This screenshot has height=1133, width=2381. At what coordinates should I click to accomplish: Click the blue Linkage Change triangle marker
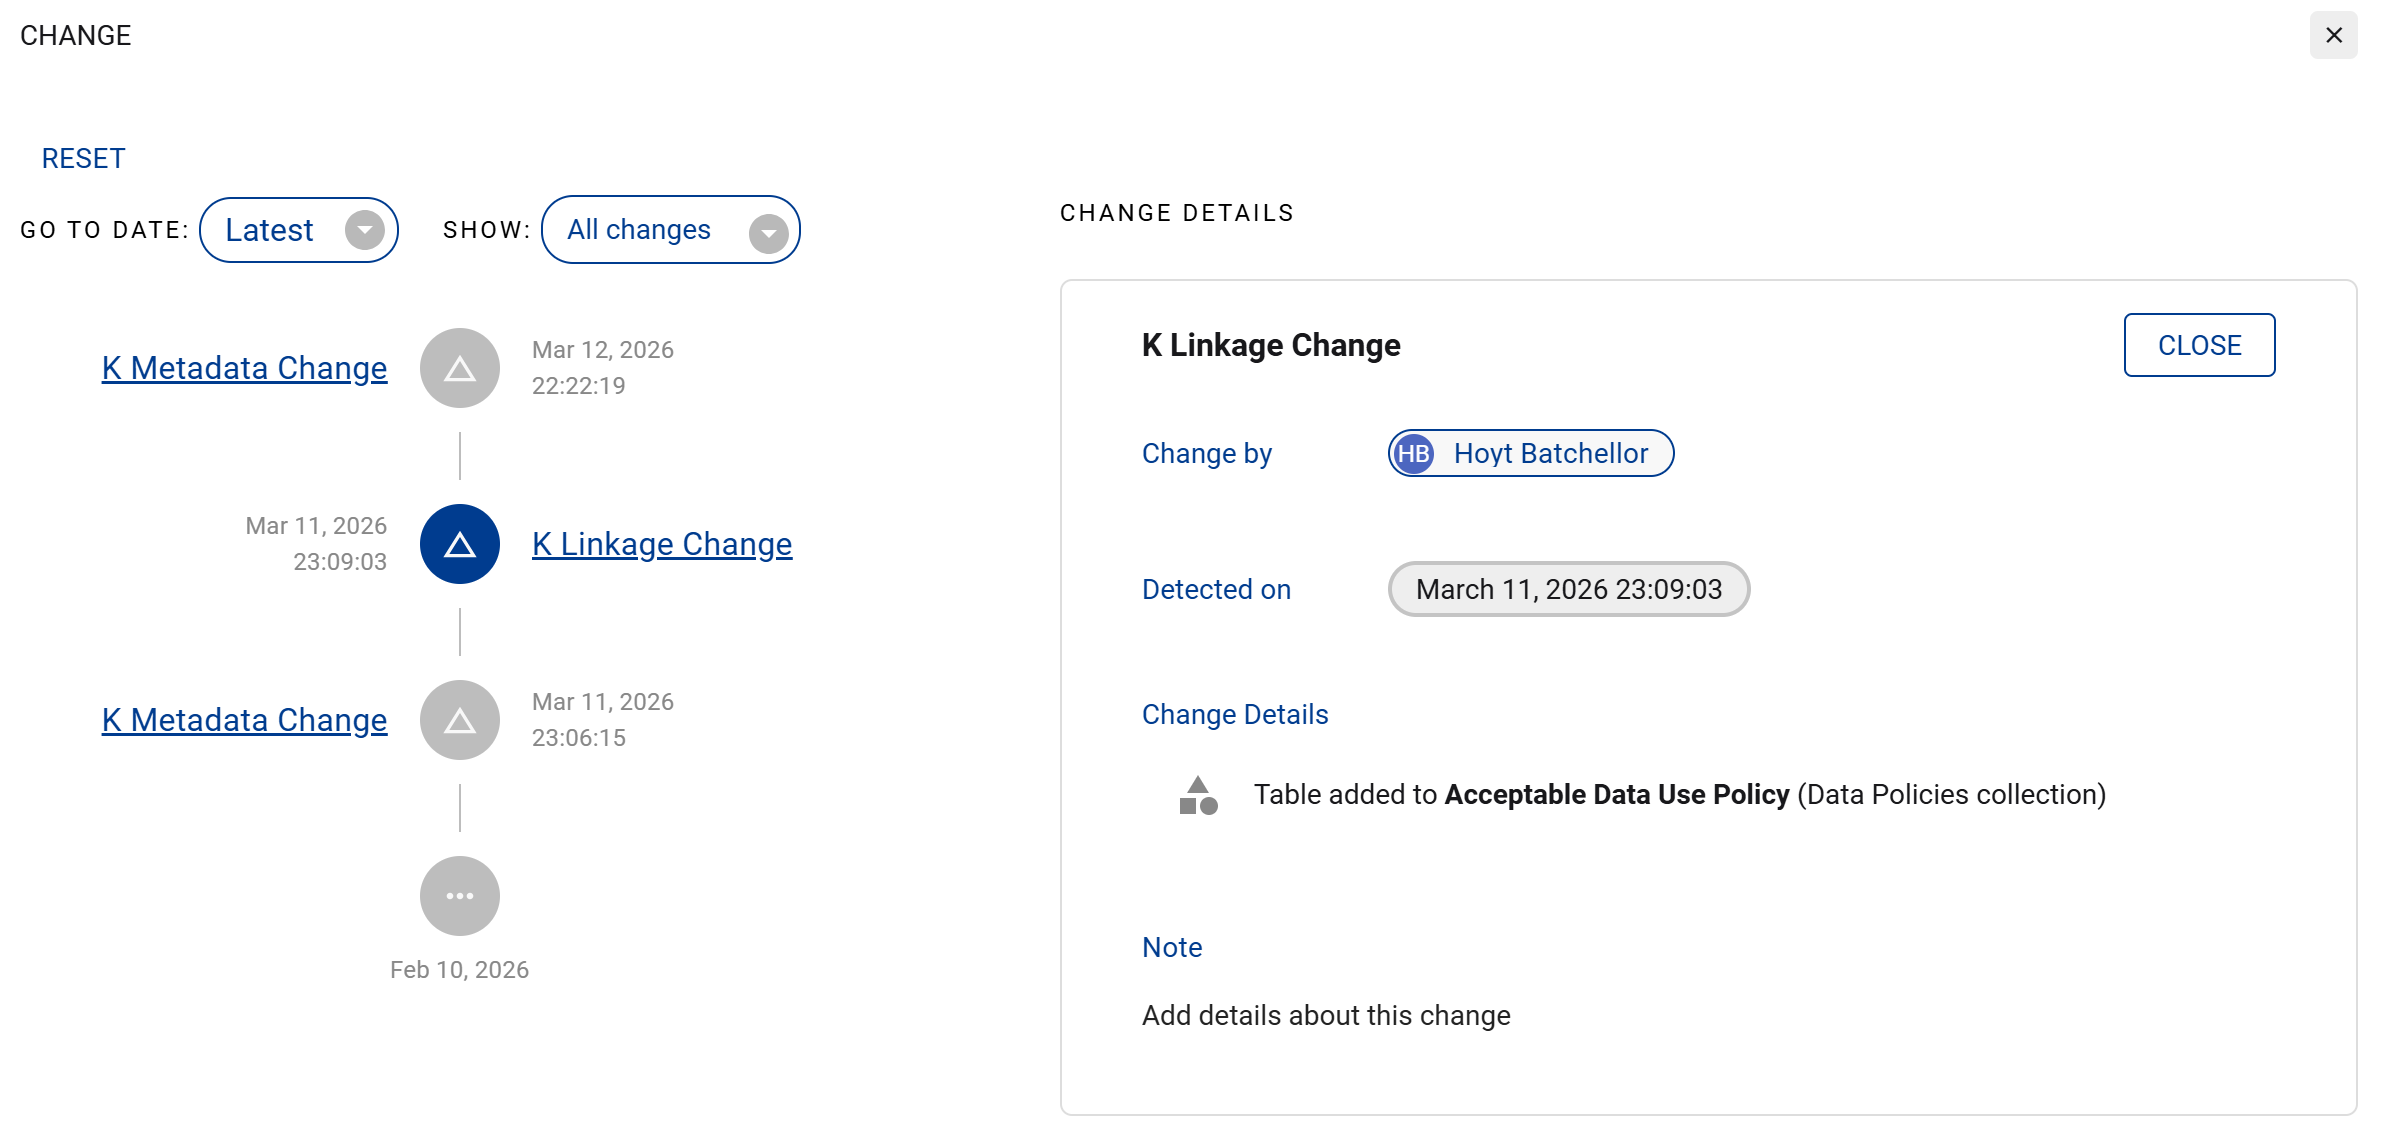click(x=459, y=544)
